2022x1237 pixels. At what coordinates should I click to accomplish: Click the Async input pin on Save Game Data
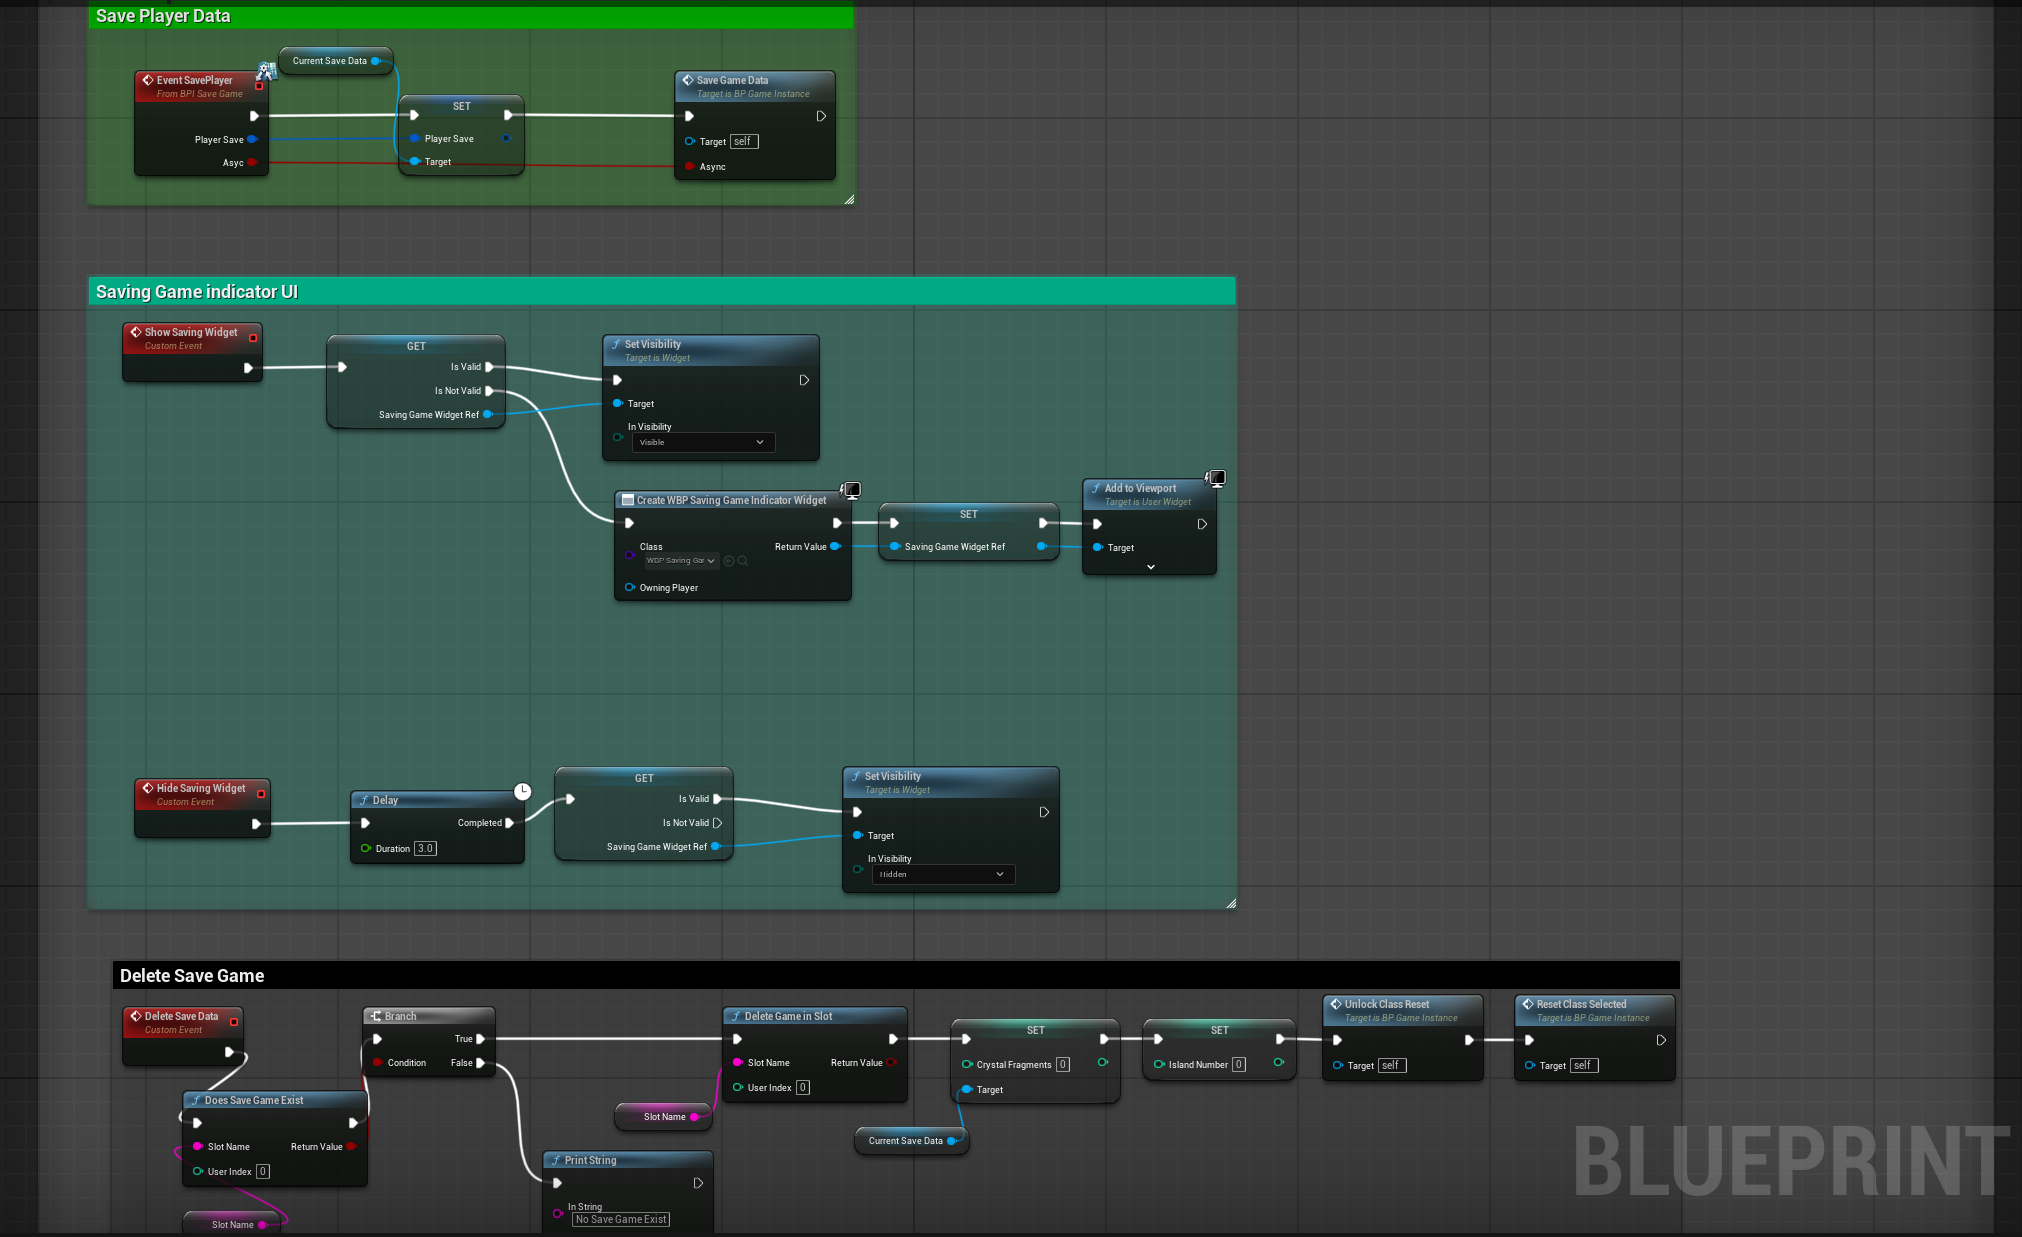pyautogui.click(x=690, y=166)
